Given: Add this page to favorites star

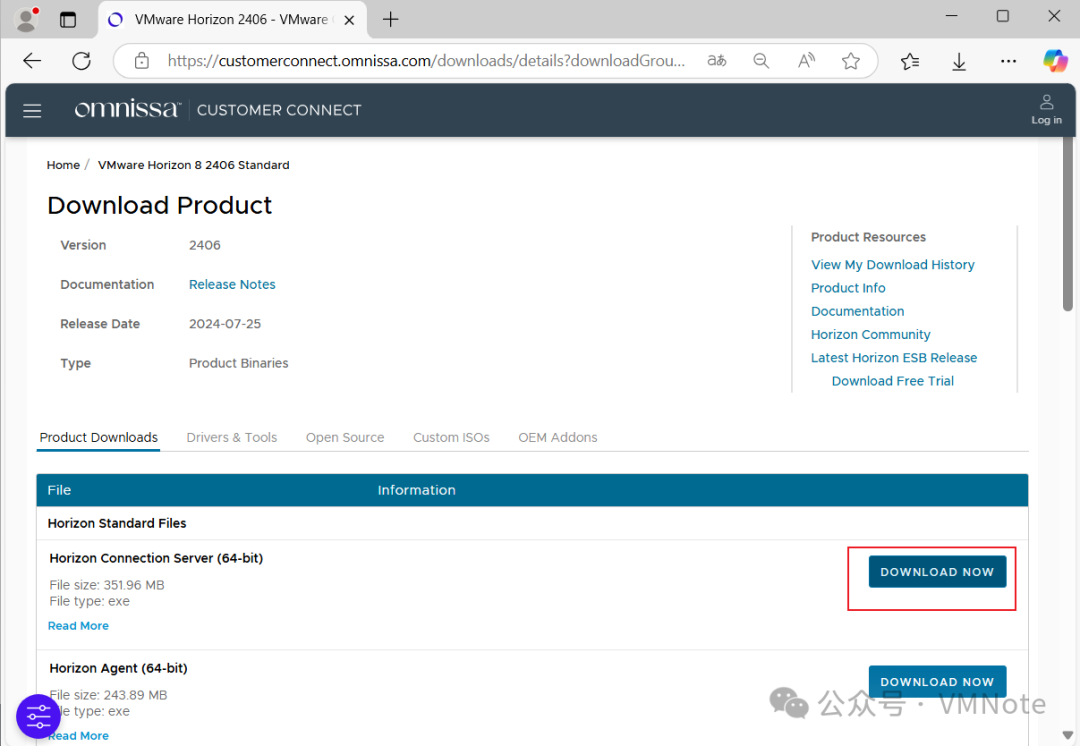Looking at the screenshot, I should point(851,61).
